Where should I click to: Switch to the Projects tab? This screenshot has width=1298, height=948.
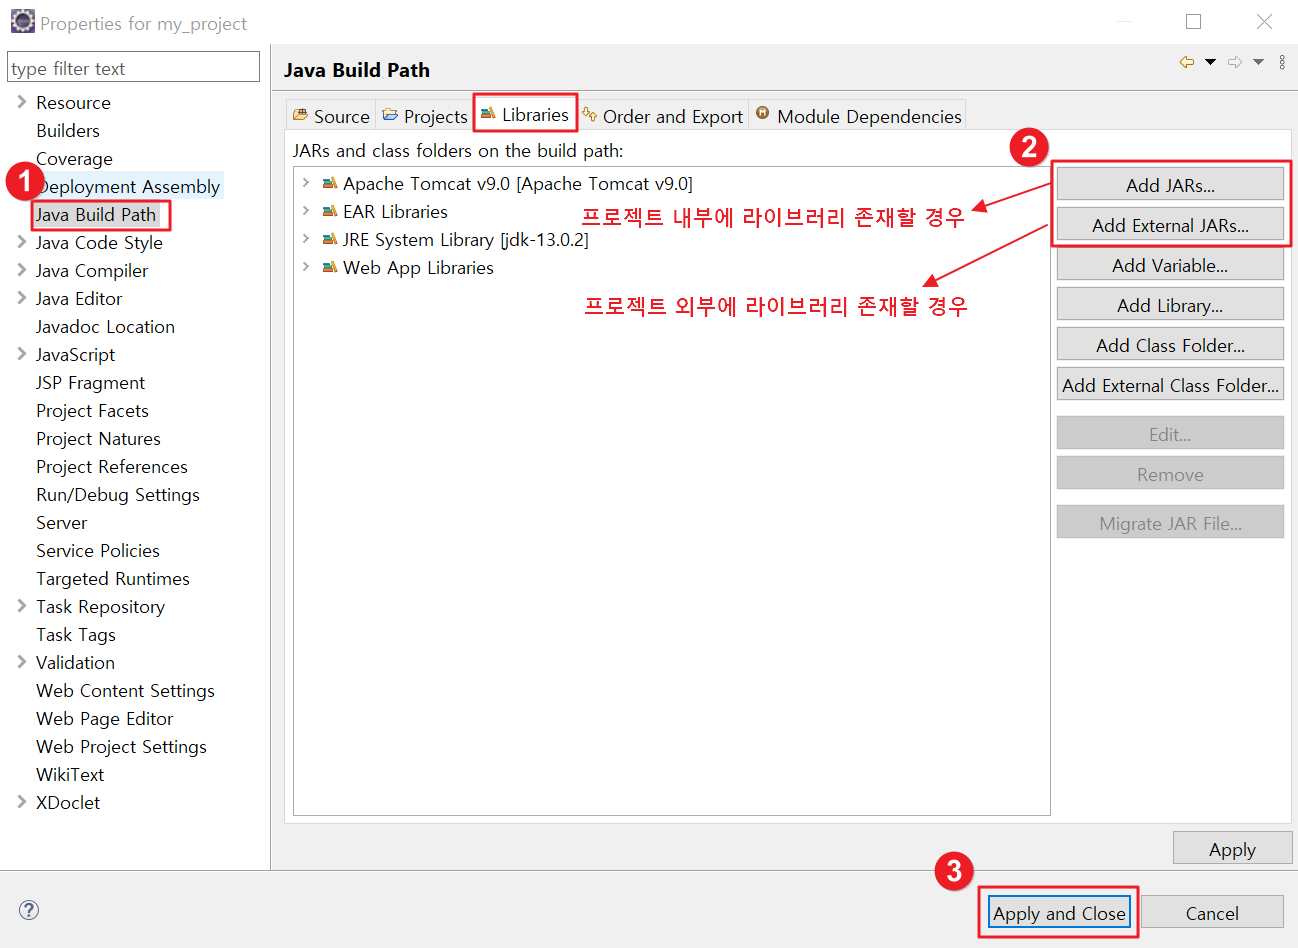[x=425, y=116]
